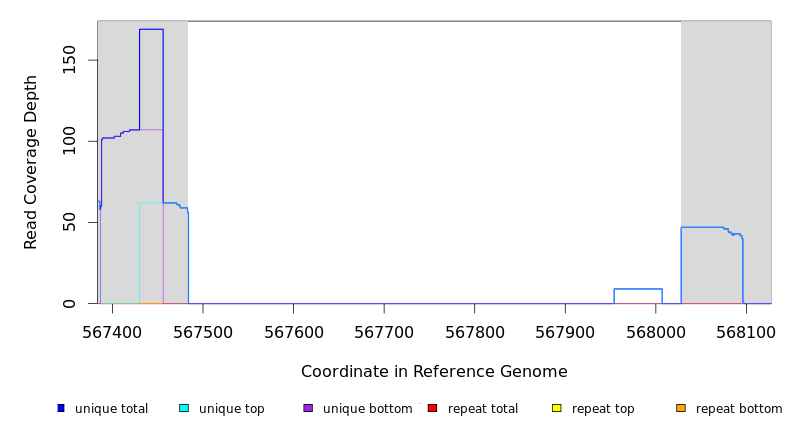Click the 'repeat total' legend label
Screen dimensions: 792x432
pyautogui.click(x=483, y=409)
